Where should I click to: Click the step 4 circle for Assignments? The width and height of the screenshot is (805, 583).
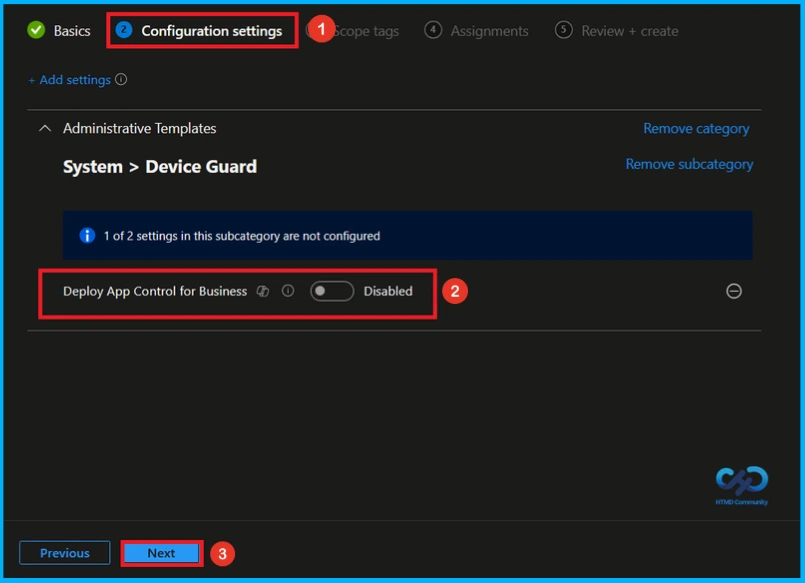tap(433, 30)
